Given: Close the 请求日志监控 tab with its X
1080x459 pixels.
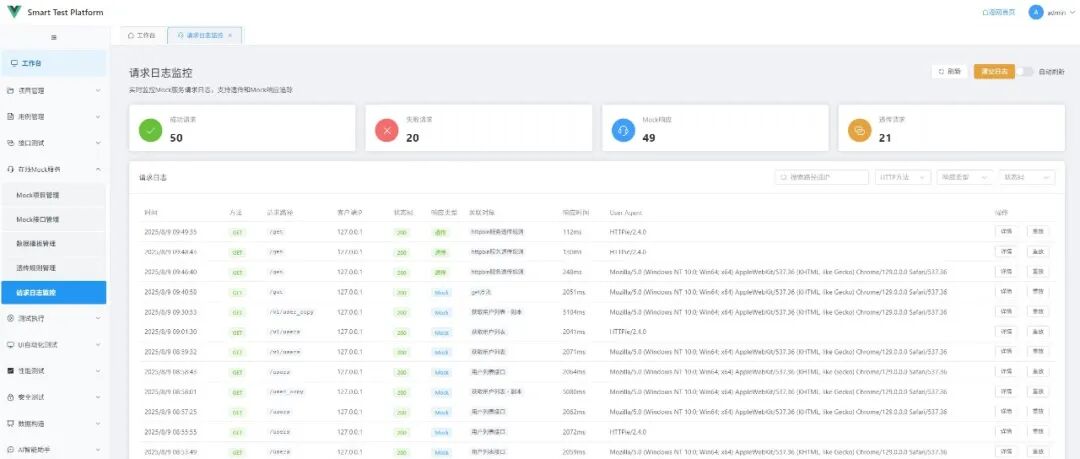Looking at the screenshot, I should pos(230,35).
